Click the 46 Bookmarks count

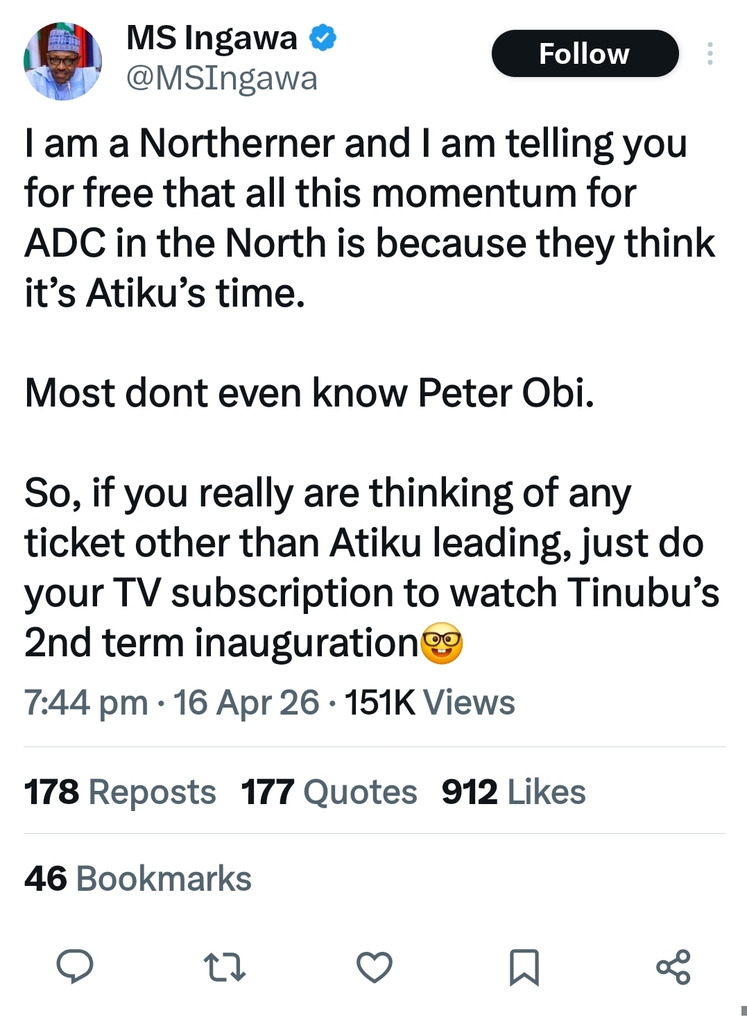coord(137,879)
